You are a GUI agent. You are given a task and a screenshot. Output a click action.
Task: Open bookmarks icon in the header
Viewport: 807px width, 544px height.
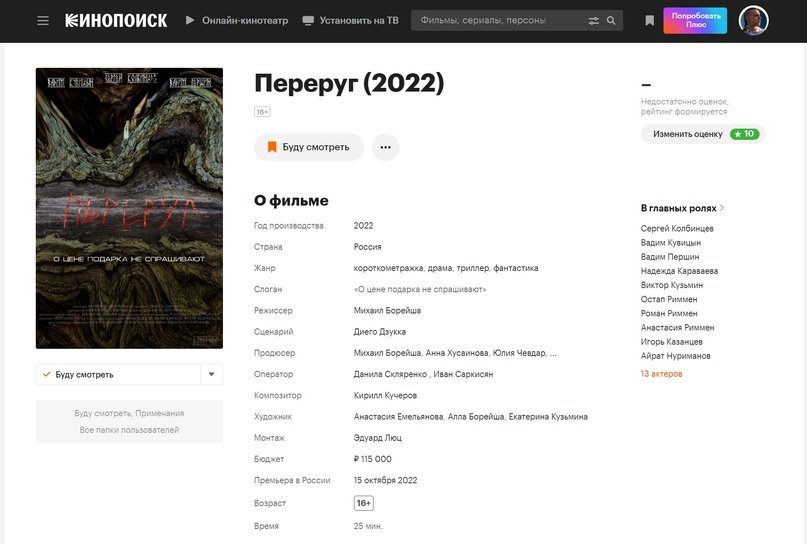(x=650, y=21)
